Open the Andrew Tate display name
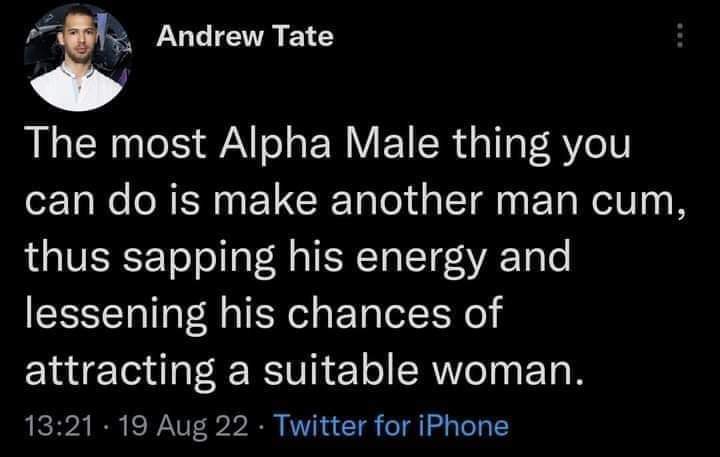 tap(244, 38)
